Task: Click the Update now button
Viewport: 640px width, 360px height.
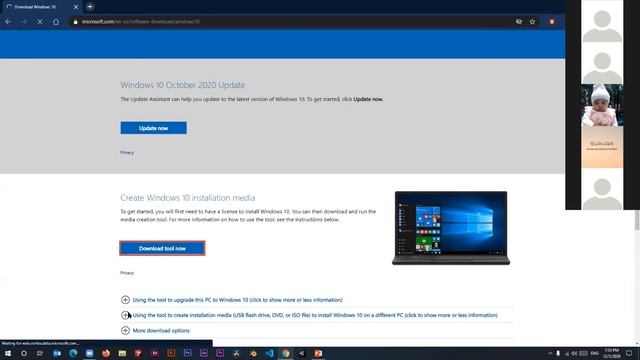Action: pos(153,128)
